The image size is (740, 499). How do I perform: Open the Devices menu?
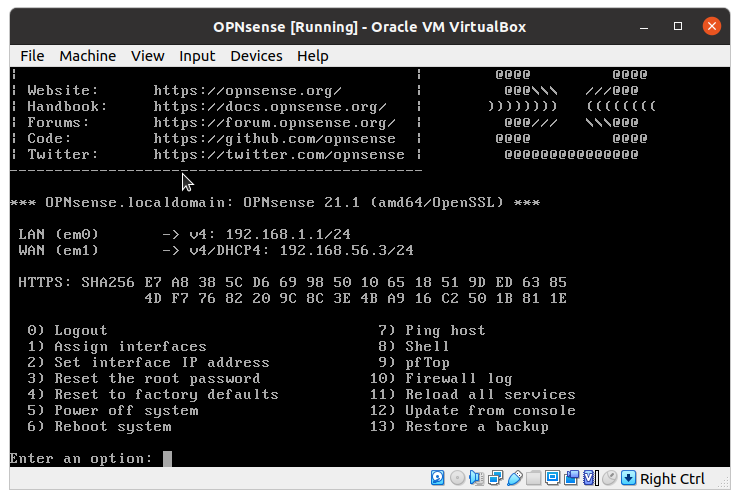[256, 56]
